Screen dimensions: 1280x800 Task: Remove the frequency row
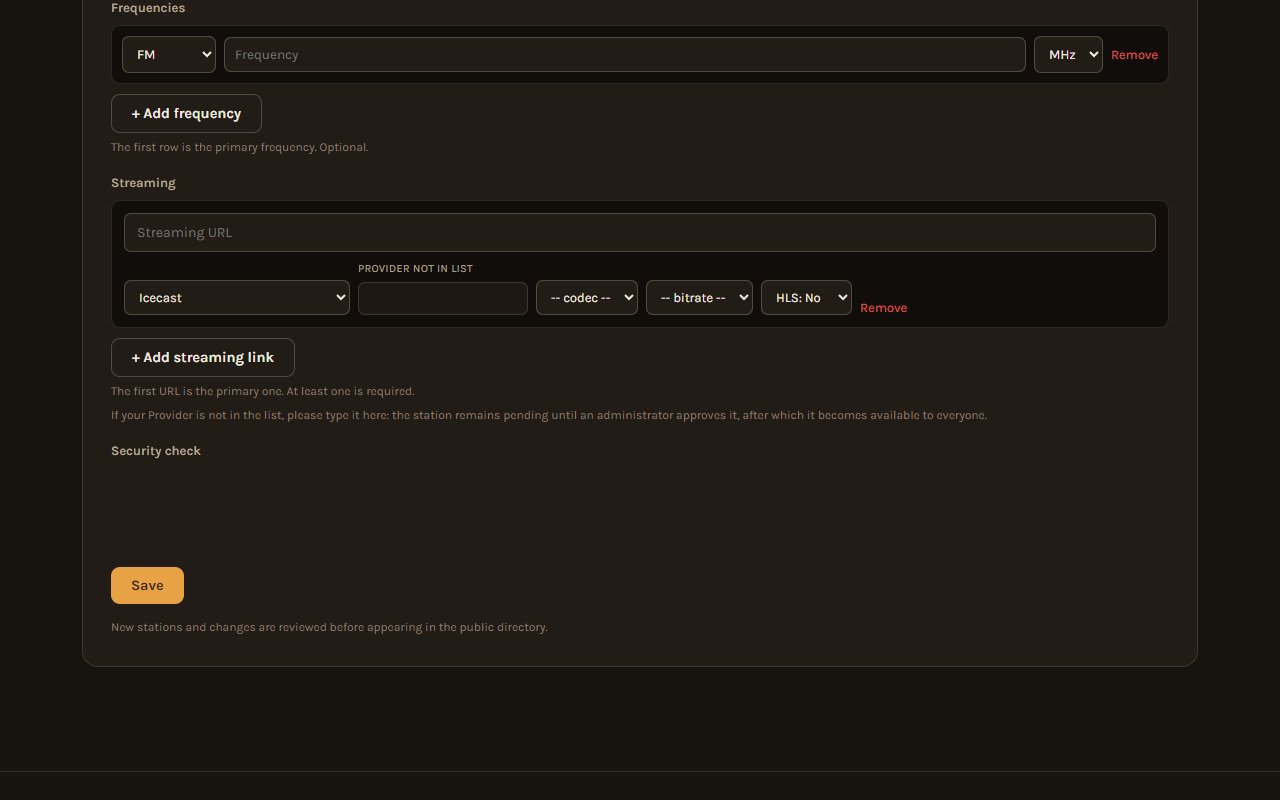(1134, 55)
